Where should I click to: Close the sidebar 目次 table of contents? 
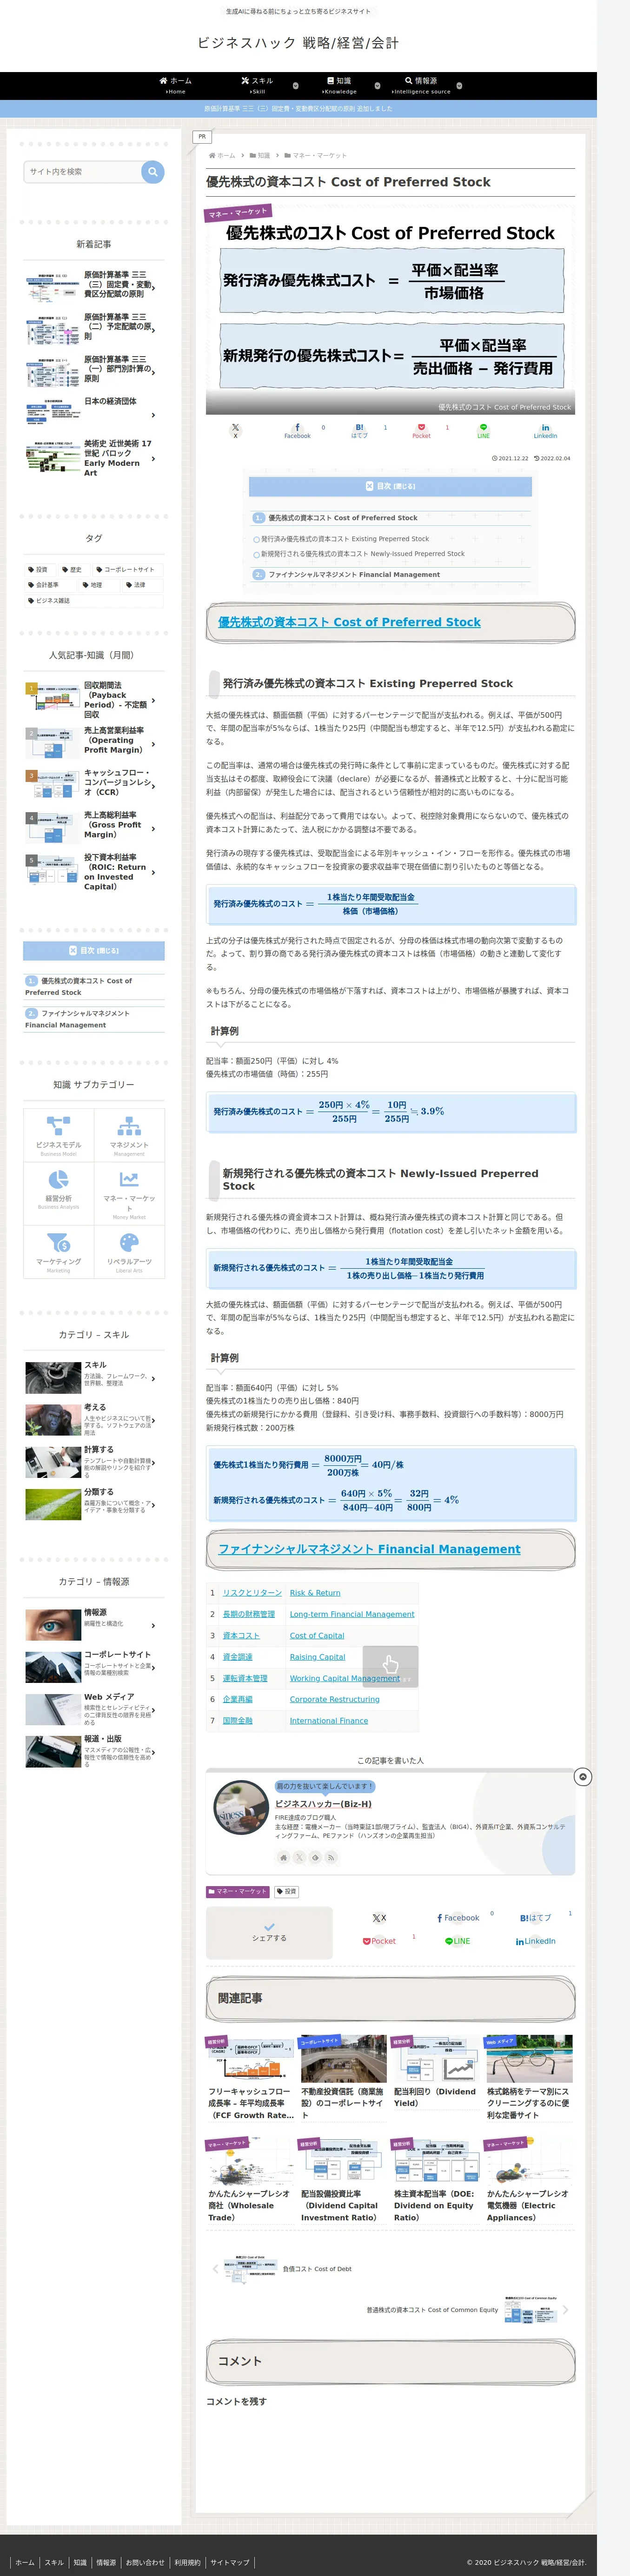pyautogui.click(x=94, y=951)
